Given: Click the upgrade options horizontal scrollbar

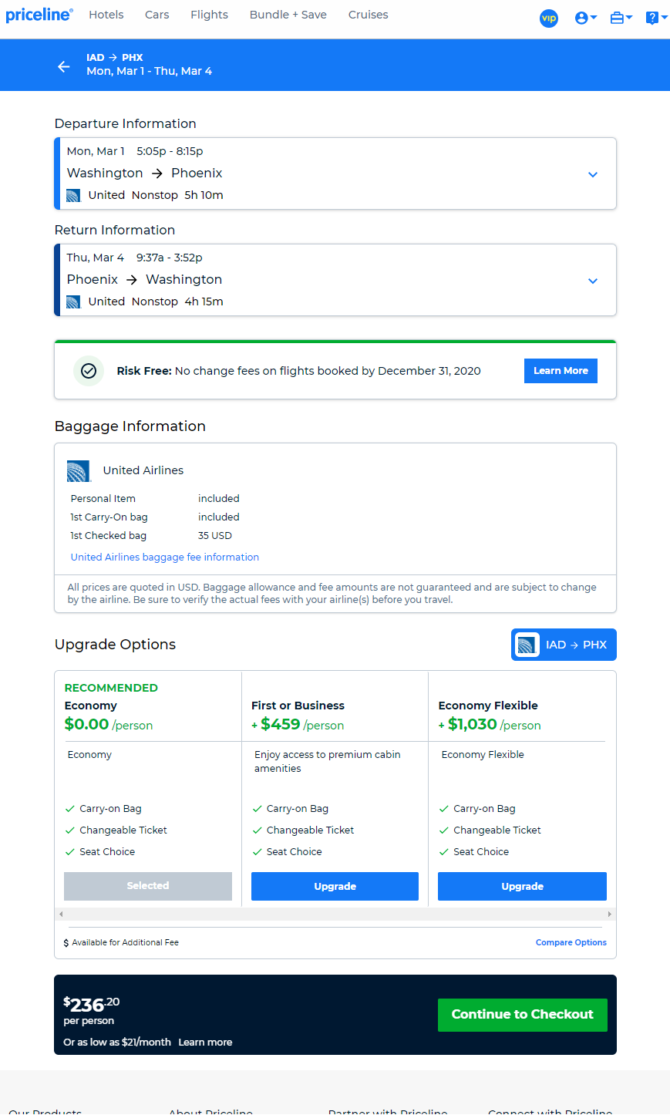Looking at the screenshot, I should click(335, 914).
